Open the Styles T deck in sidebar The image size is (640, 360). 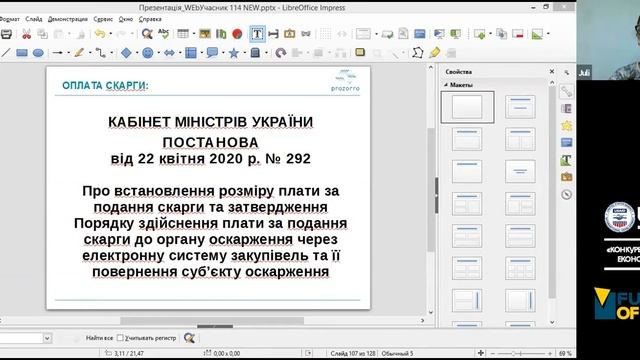point(566,160)
